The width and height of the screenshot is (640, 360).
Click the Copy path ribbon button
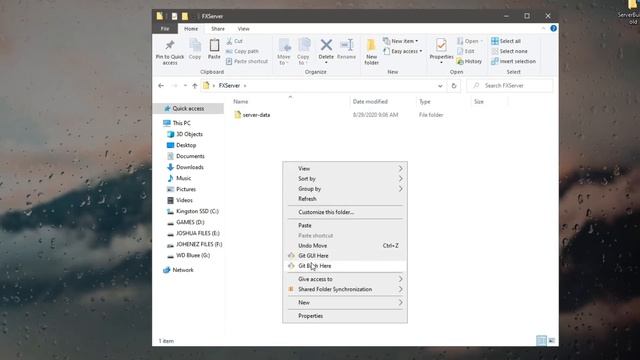242,51
